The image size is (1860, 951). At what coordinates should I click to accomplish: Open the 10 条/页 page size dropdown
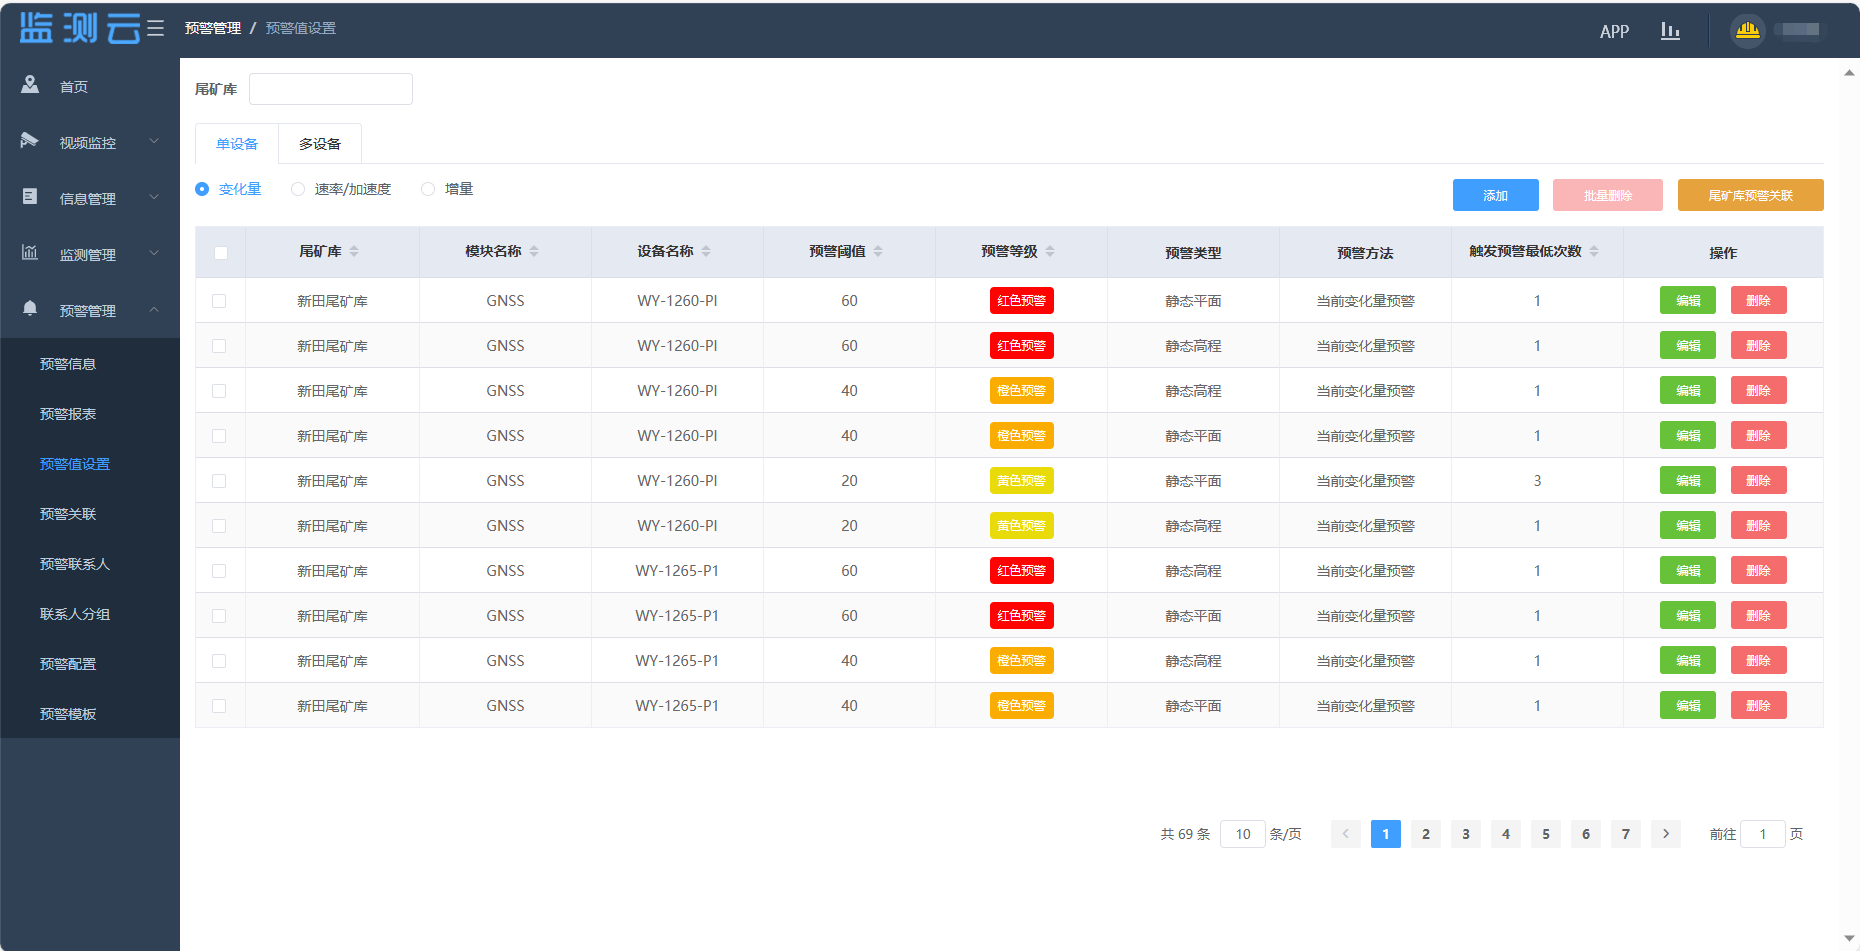click(1243, 834)
